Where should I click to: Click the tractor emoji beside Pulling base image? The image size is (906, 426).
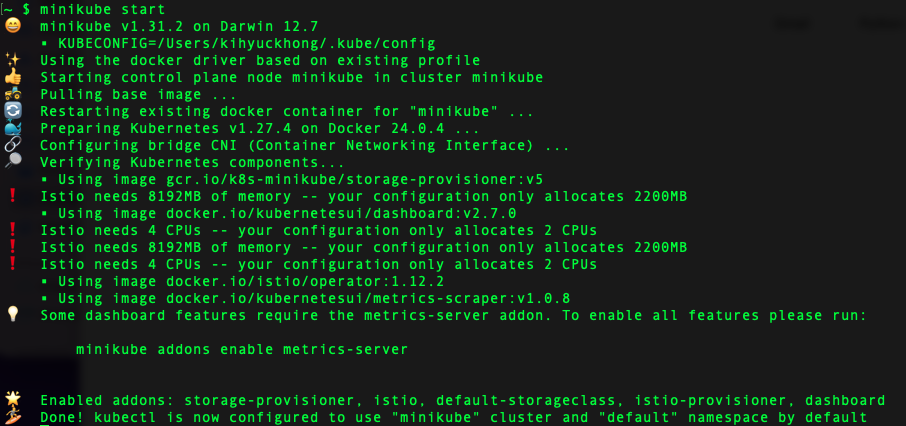pyautogui.click(x=13, y=94)
